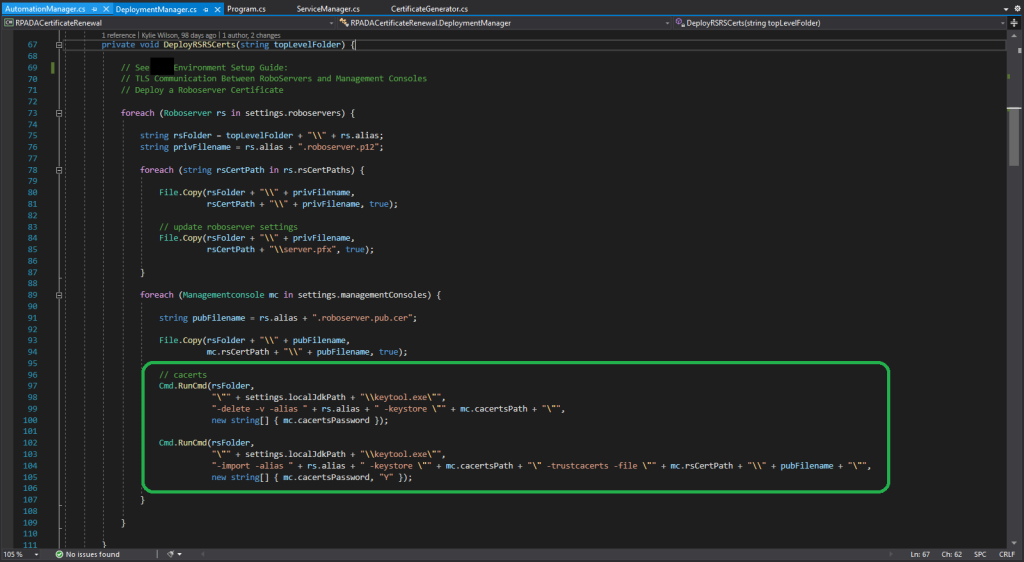Click the '1 reference' CodeLens link

tap(120, 35)
